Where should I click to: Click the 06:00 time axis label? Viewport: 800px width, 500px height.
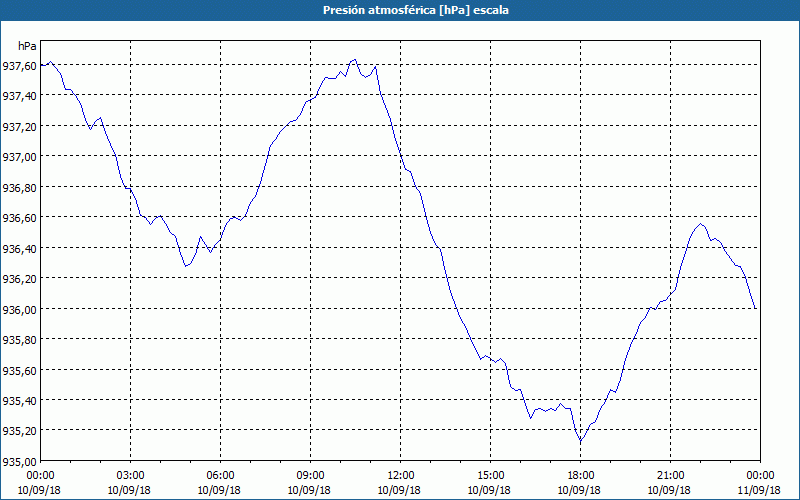click(x=220, y=476)
